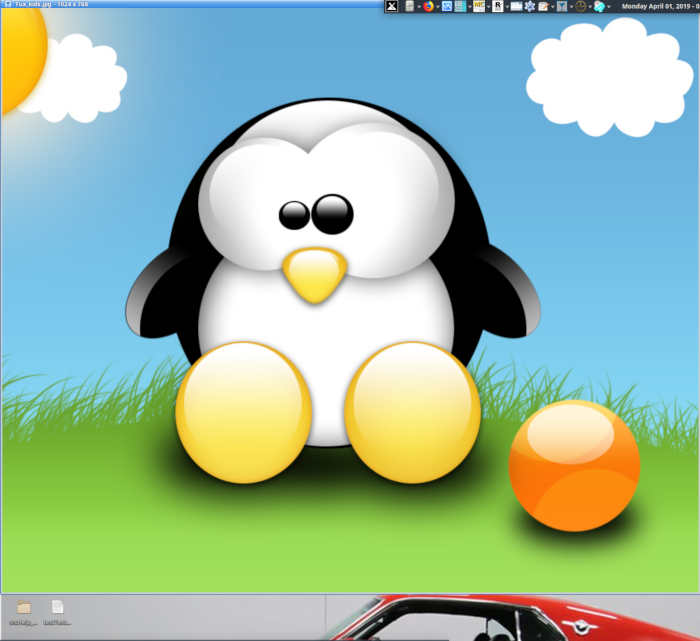Expand the dropdown arrow beside the Firefox icon
The width and height of the screenshot is (700, 641).
(437, 6)
